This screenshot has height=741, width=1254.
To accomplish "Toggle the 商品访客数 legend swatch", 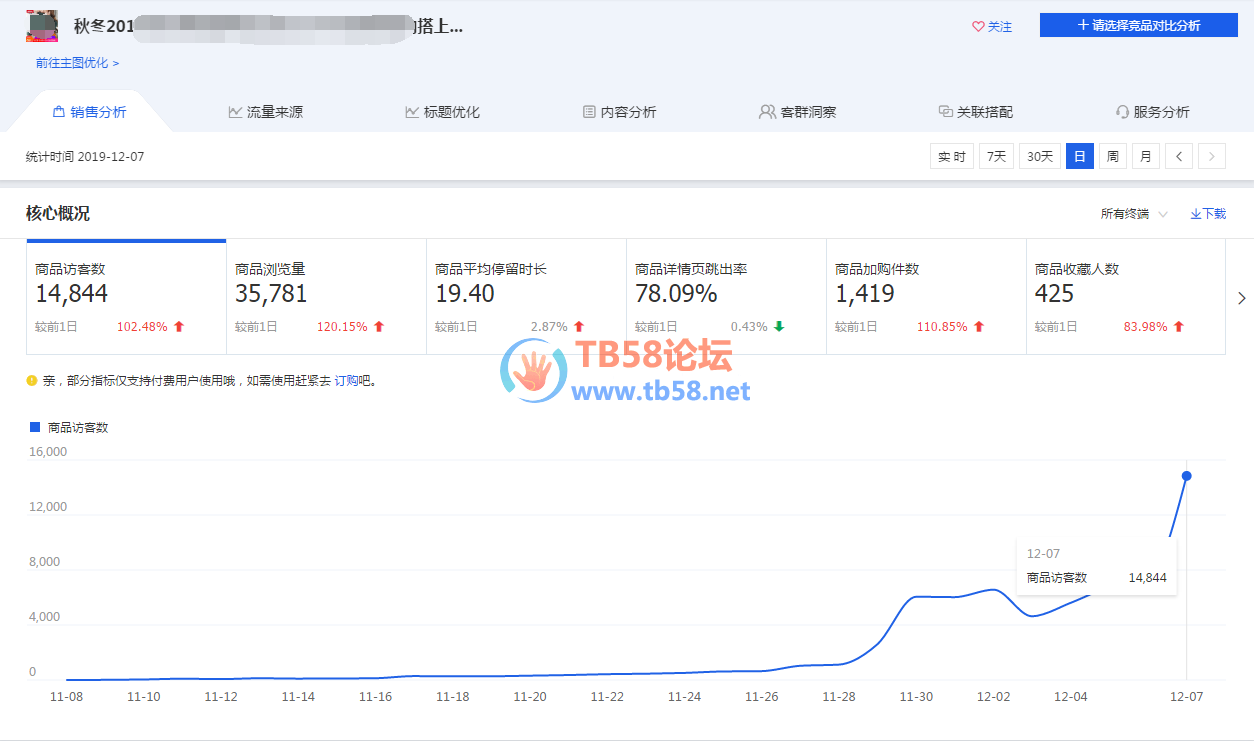I will point(35,427).
